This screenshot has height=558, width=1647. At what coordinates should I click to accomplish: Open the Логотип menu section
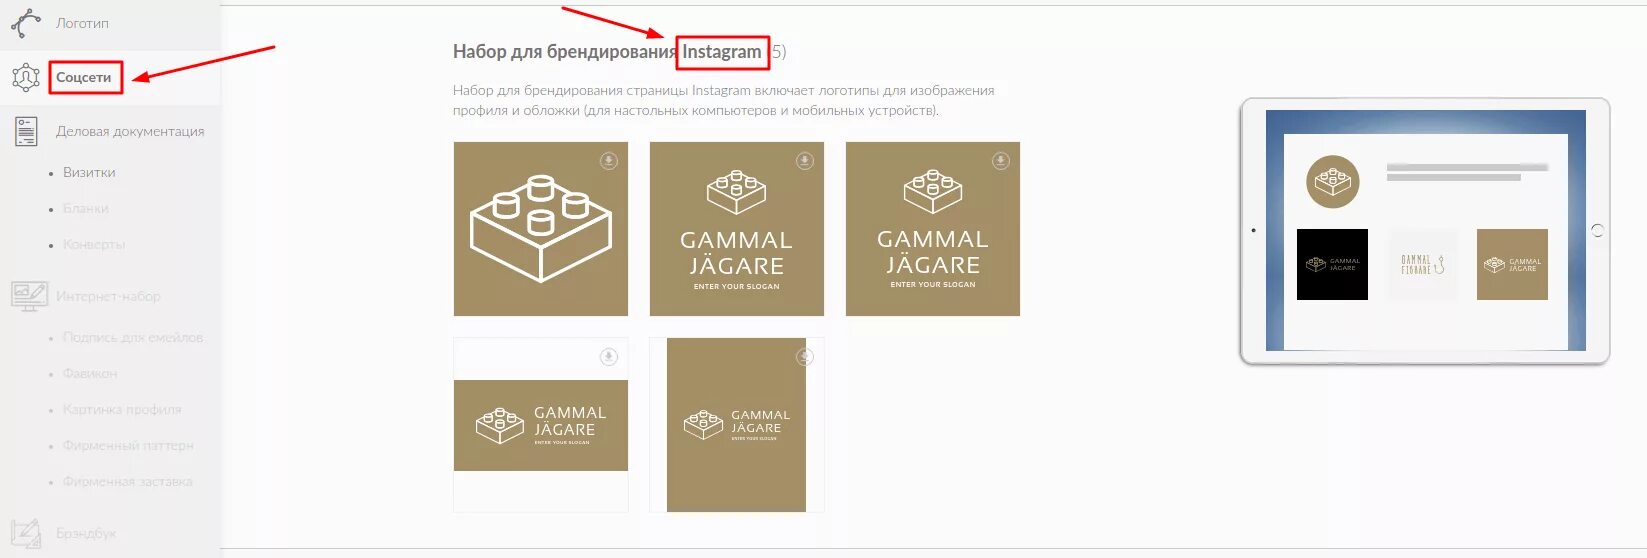click(82, 22)
